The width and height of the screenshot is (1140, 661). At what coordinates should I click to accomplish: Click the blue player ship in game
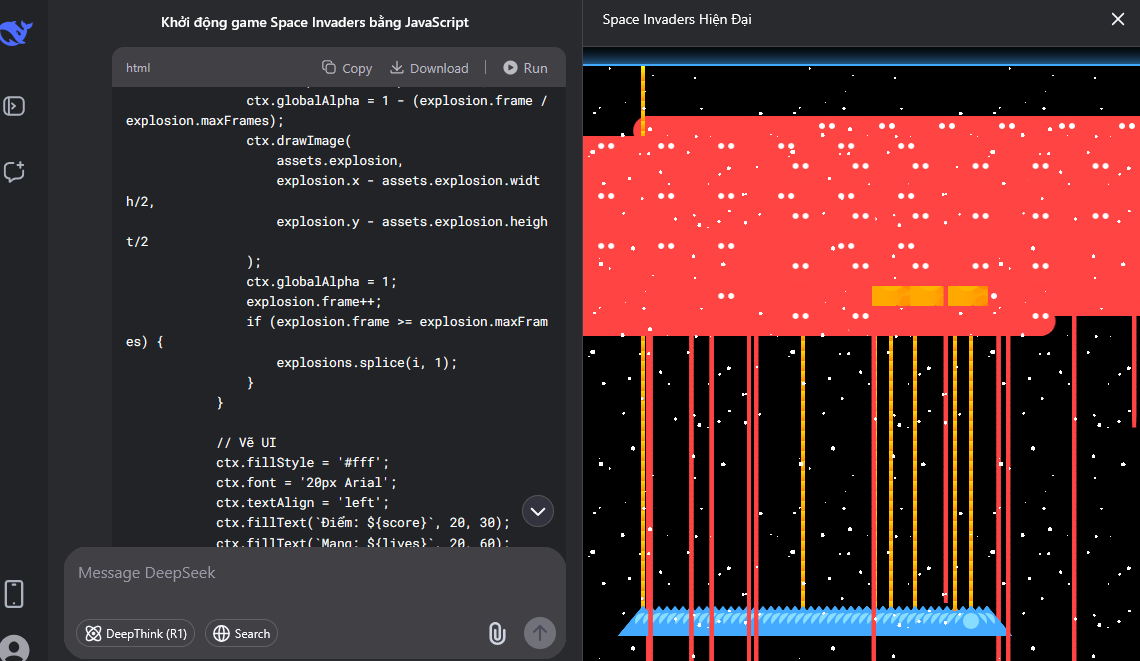click(813, 621)
